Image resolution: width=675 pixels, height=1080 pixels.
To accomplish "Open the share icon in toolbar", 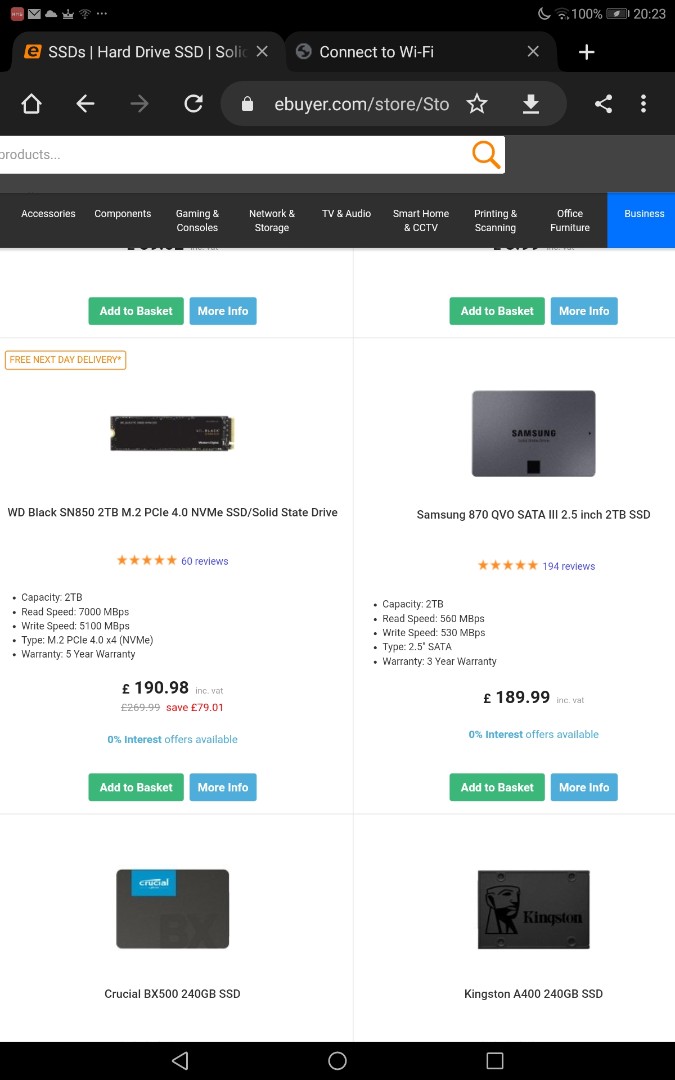I will 603,104.
